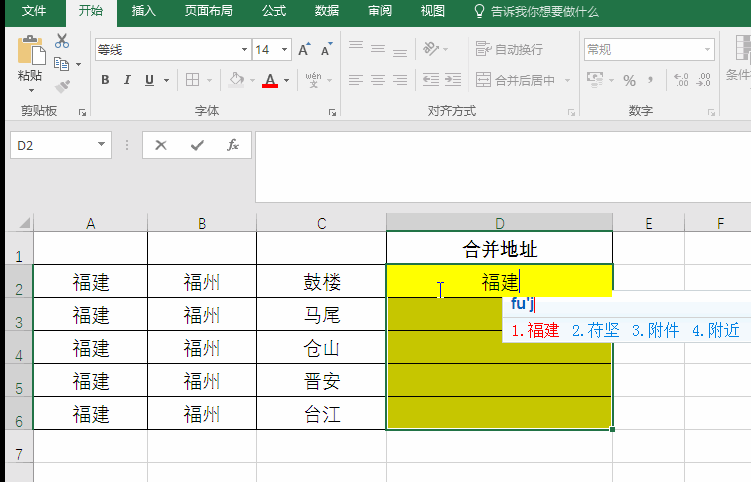Open underline style dropdown arrow

(166, 80)
